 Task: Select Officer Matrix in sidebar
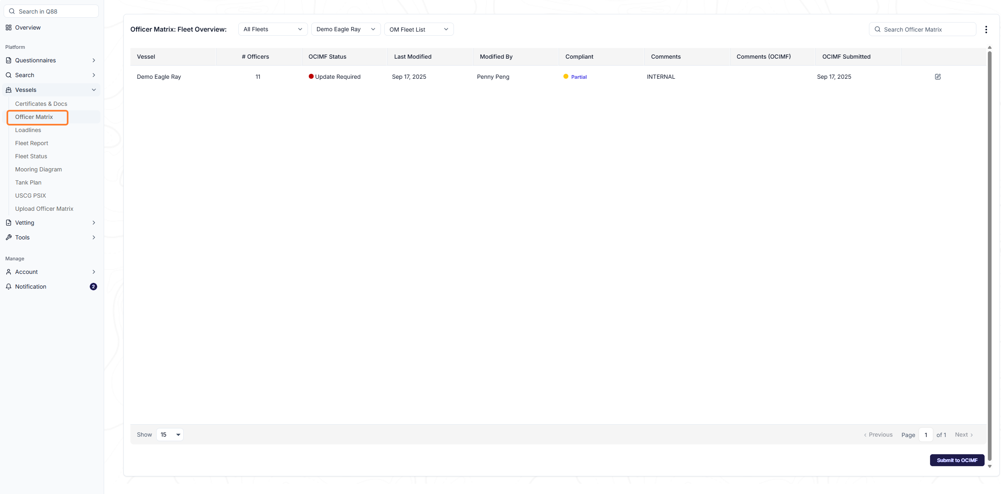[x=34, y=117]
